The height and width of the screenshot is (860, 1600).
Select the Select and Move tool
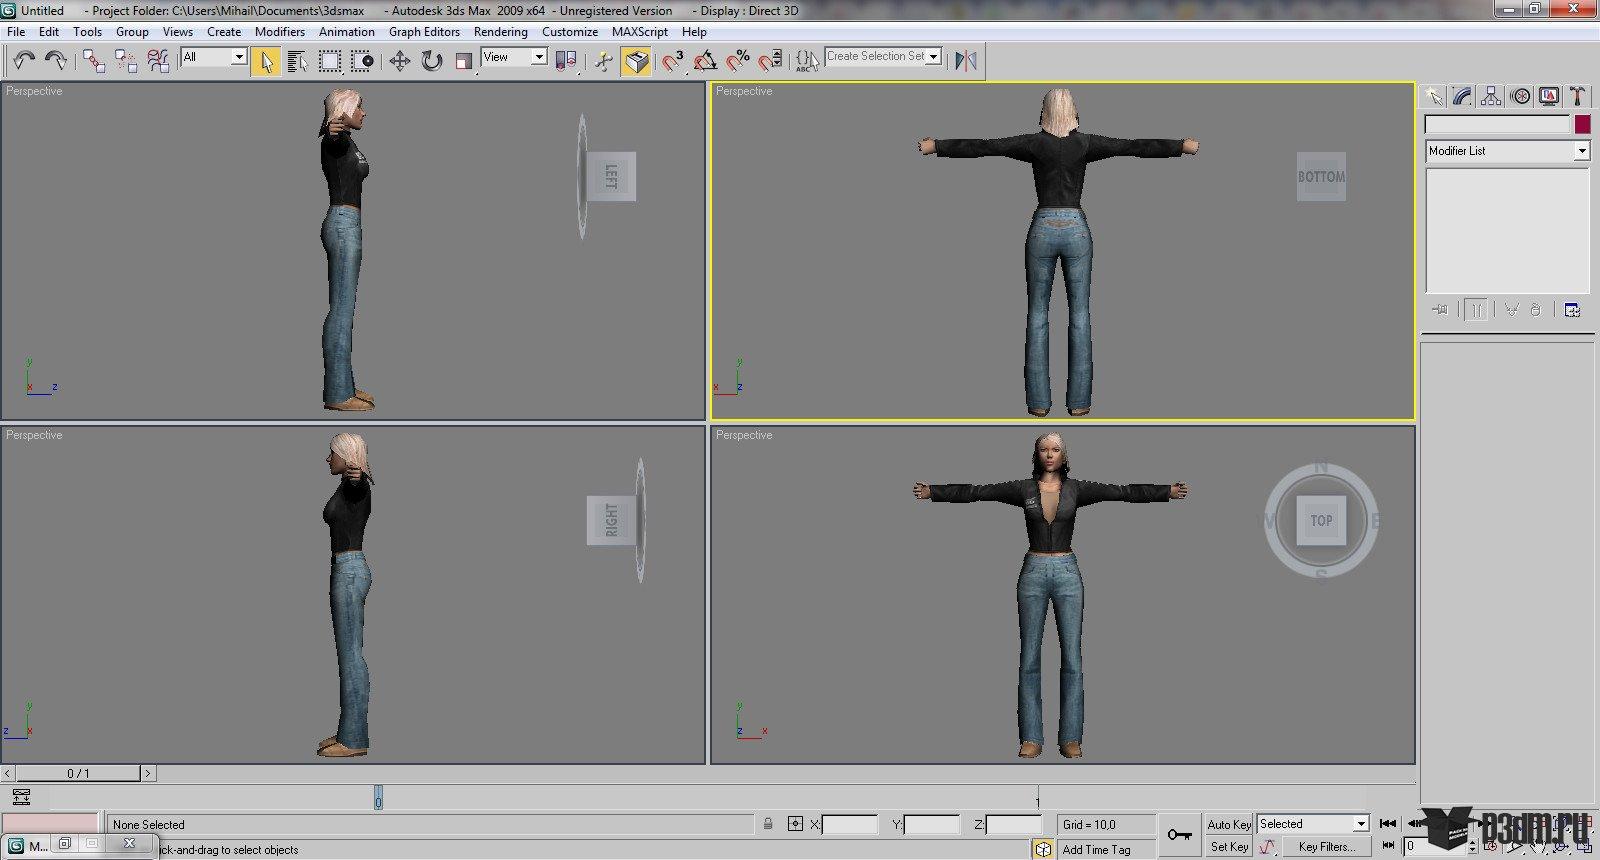pos(399,61)
